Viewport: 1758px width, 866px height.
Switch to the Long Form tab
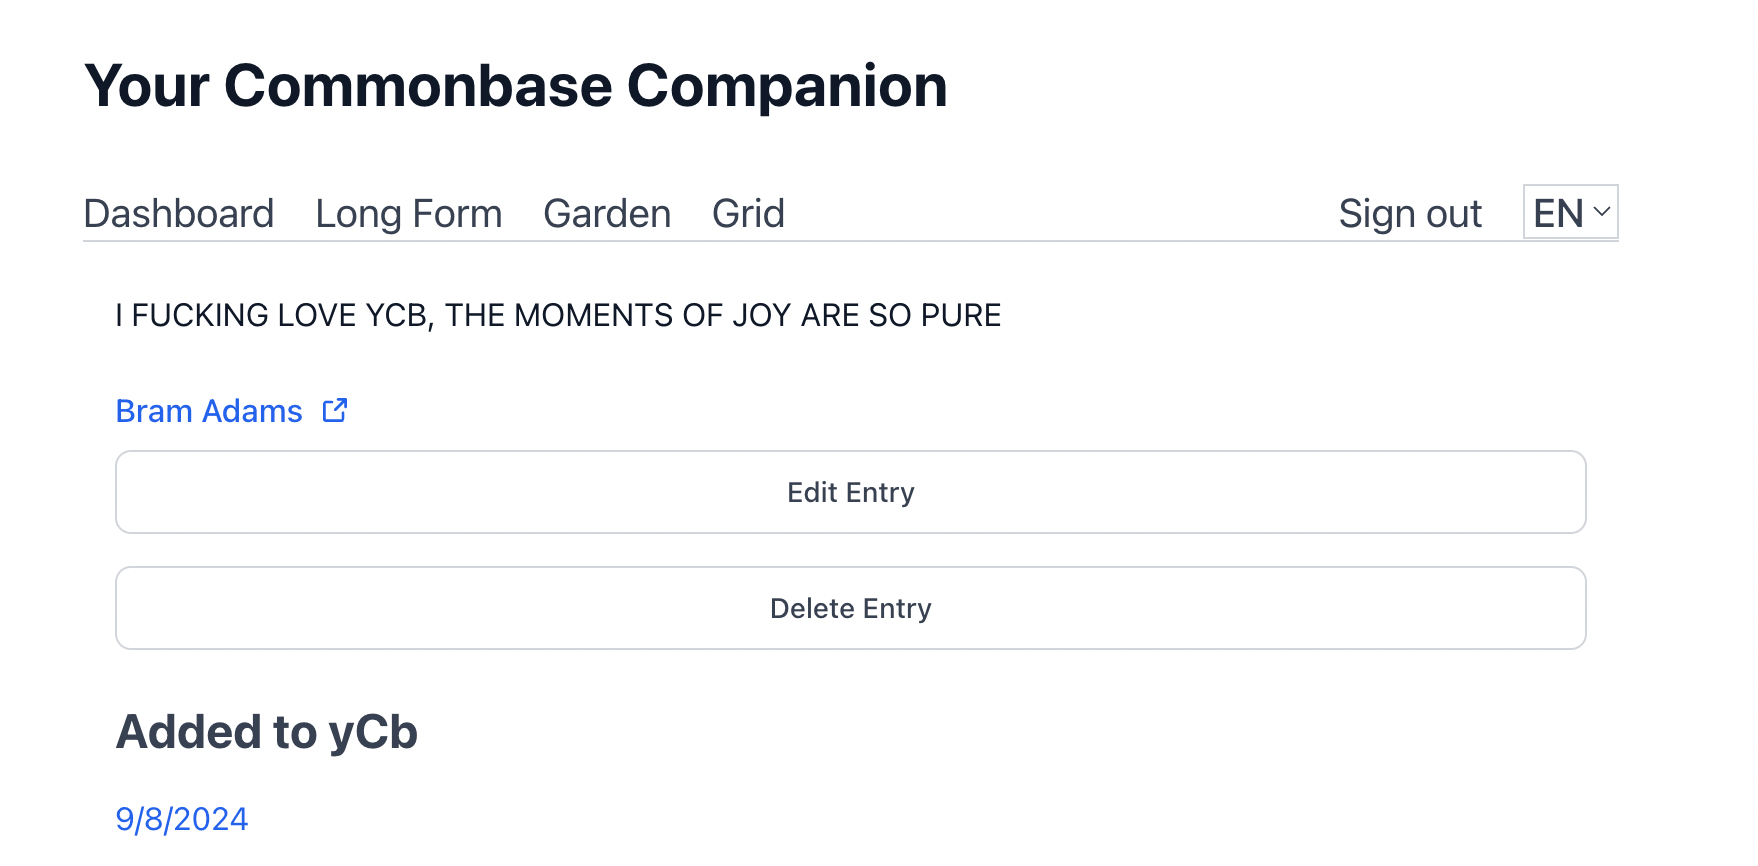click(x=408, y=214)
